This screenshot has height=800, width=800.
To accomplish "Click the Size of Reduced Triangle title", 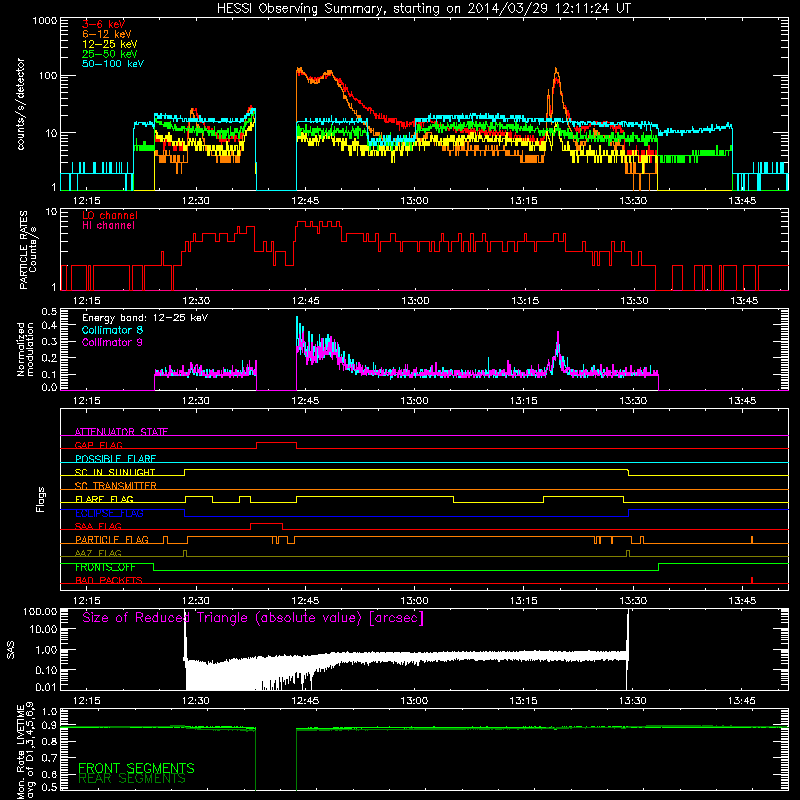I will 253,618.
